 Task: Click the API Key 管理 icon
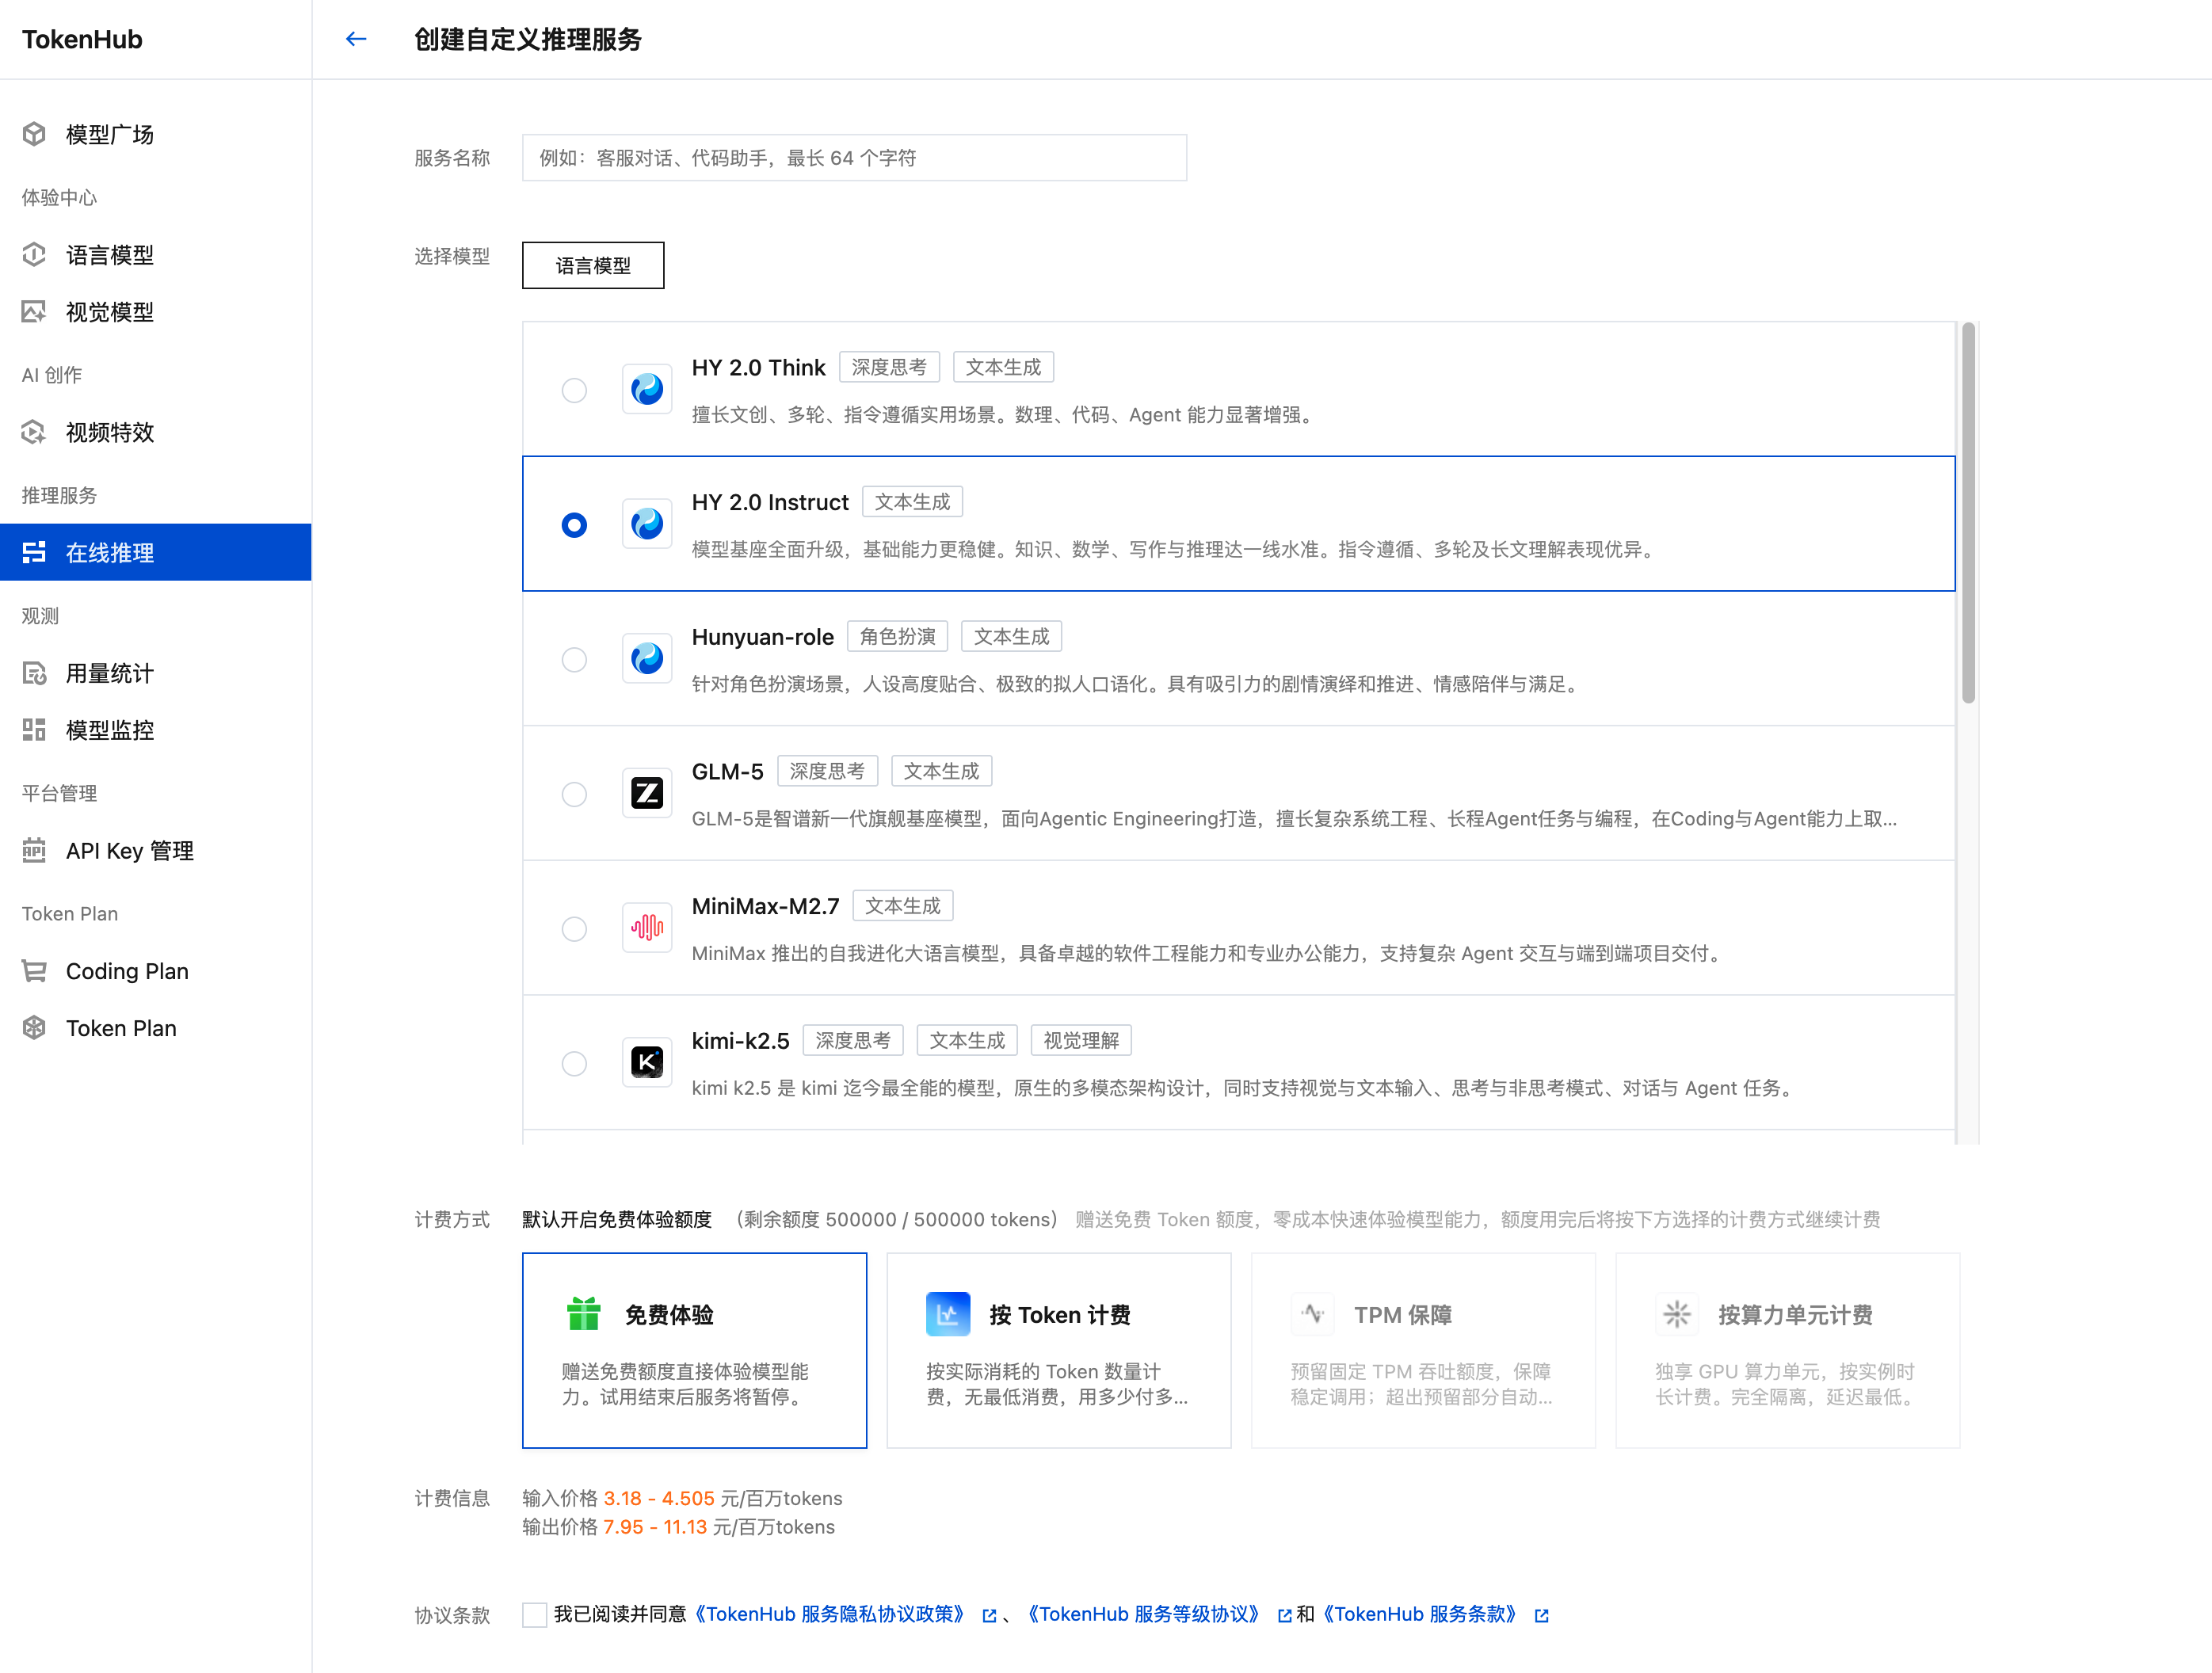point(35,850)
